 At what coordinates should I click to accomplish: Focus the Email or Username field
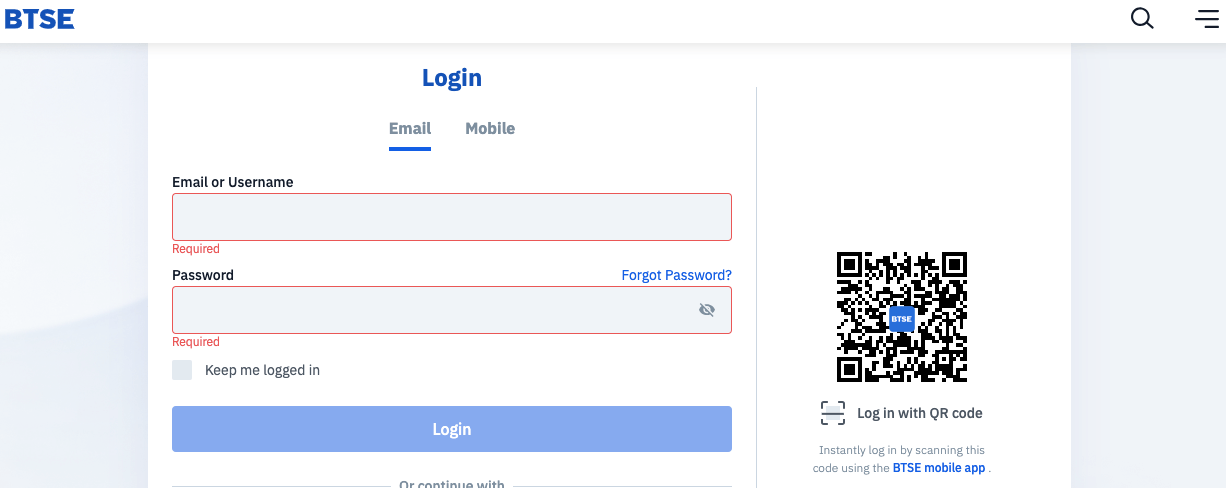(x=452, y=217)
